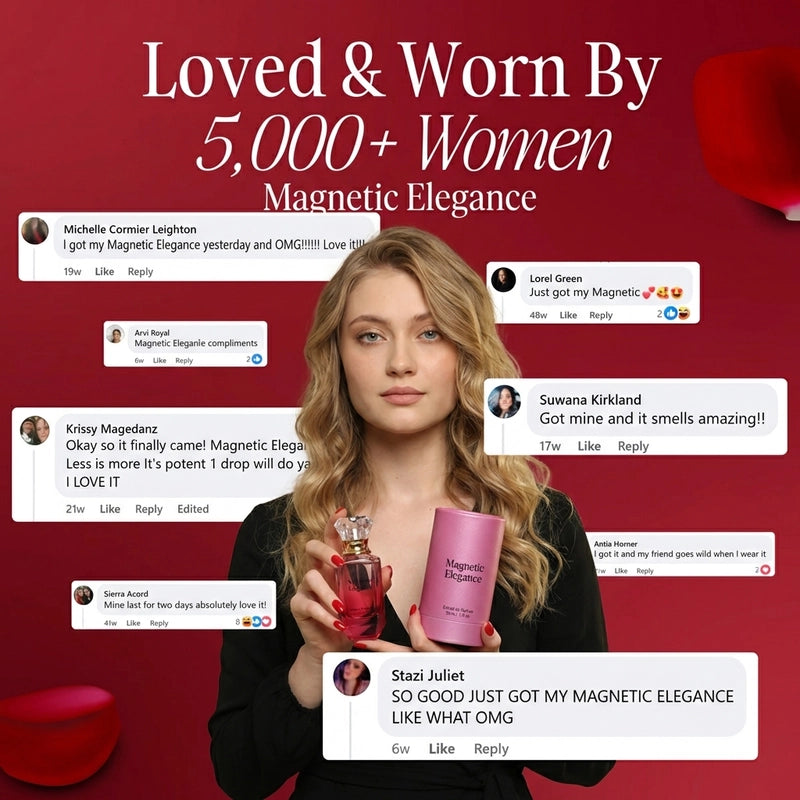Click the pink Magnetic Elegance perfume box
The image size is (800, 800).
click(x=461, y=577)
